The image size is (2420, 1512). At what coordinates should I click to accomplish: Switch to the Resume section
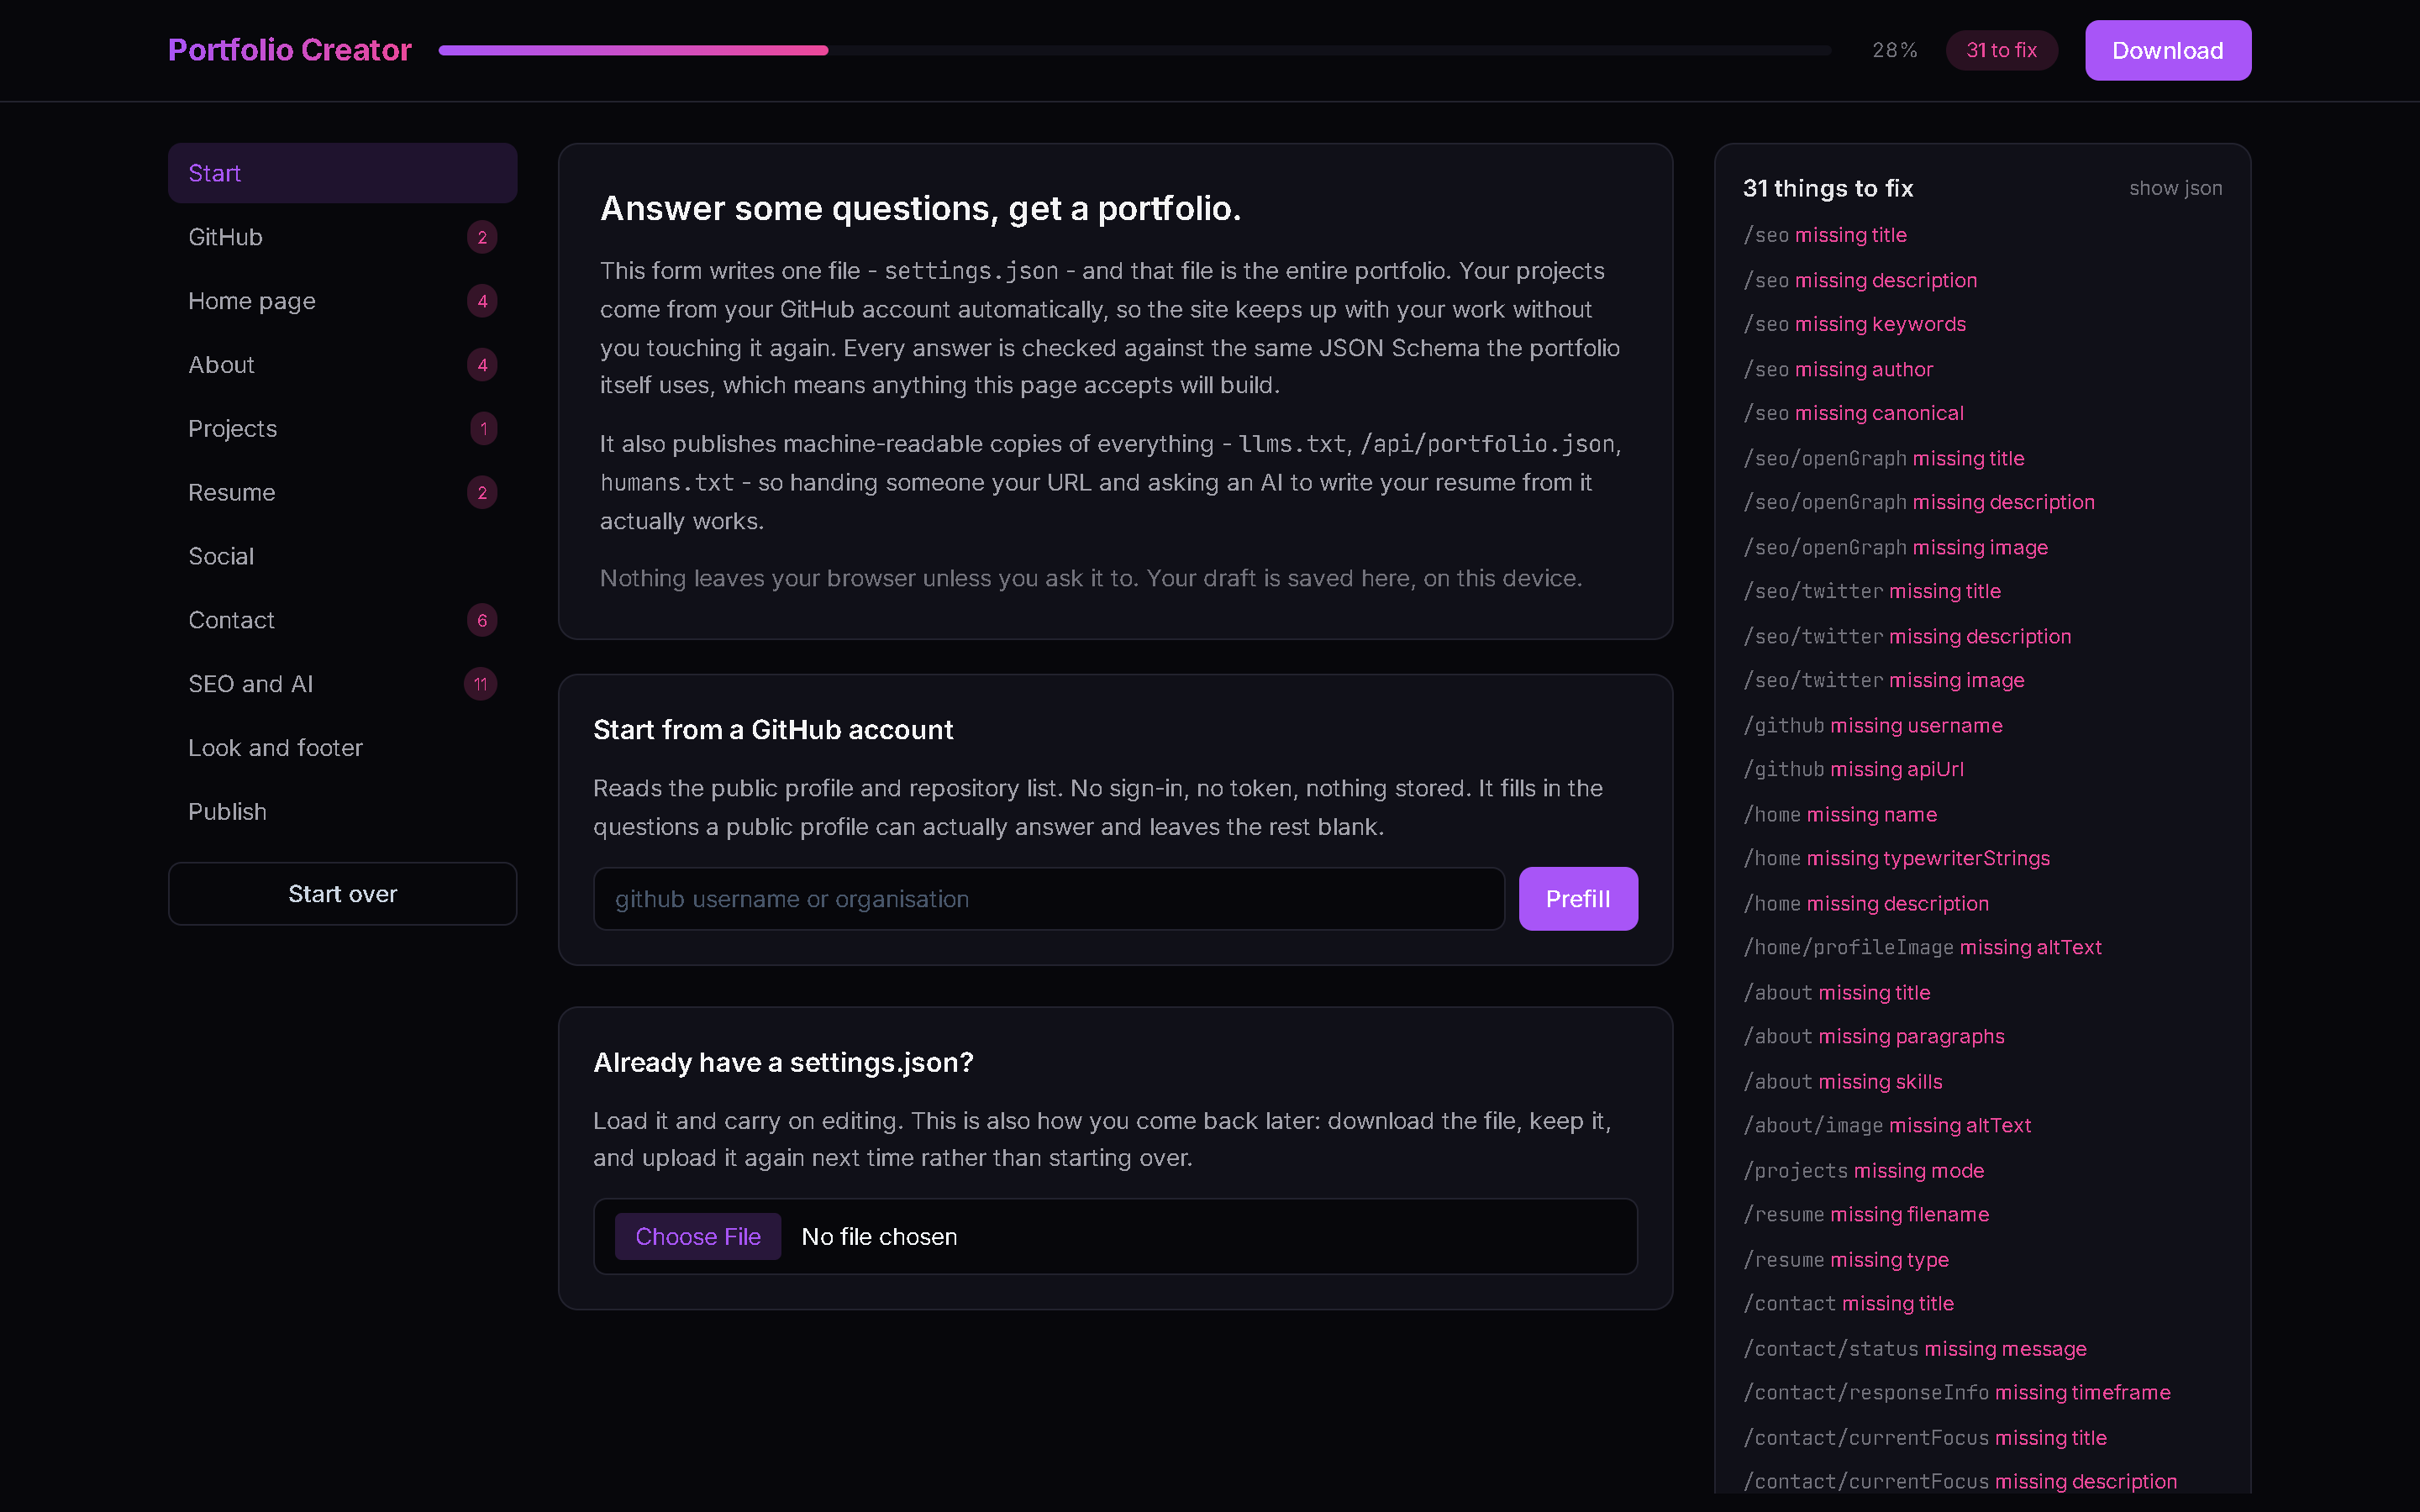pyautogui.click(x=342, y=493)
